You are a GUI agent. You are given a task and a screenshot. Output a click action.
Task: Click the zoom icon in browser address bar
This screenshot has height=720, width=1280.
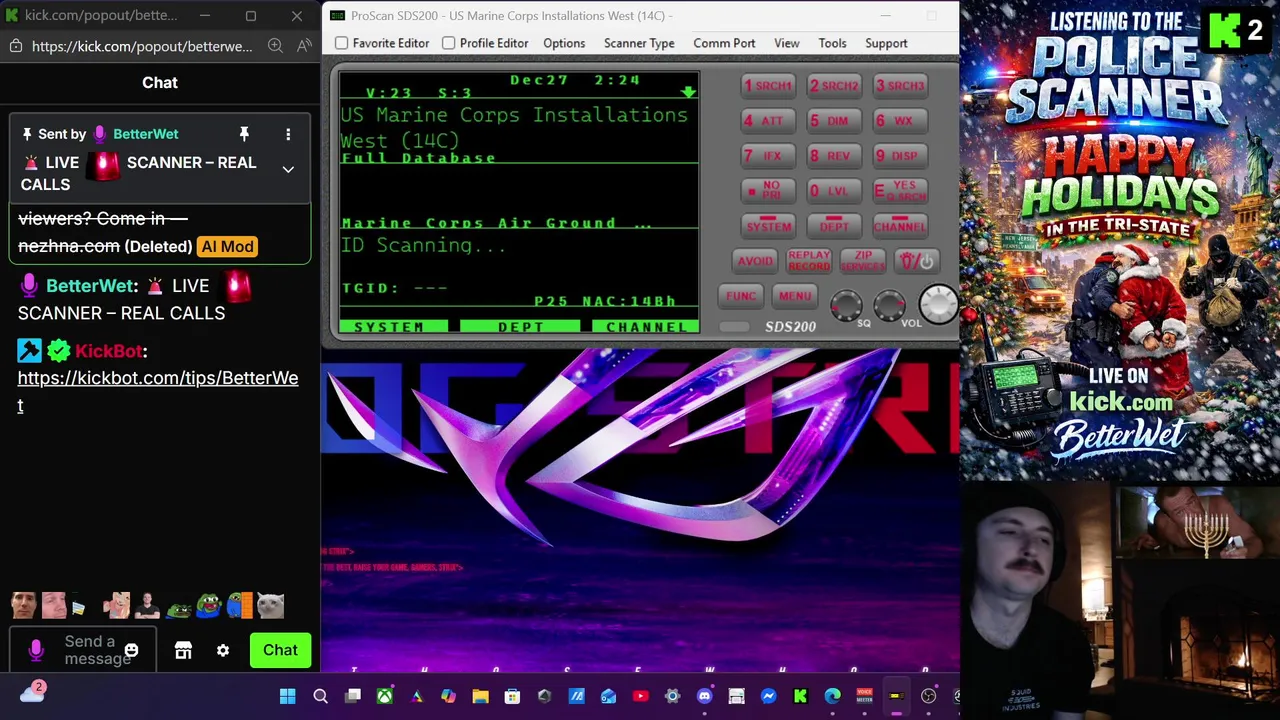pos(275,46)
